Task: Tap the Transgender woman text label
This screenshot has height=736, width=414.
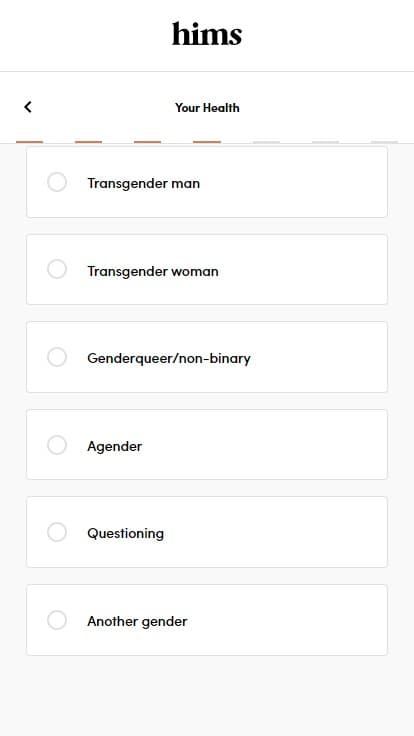Action: coord(153,271)
